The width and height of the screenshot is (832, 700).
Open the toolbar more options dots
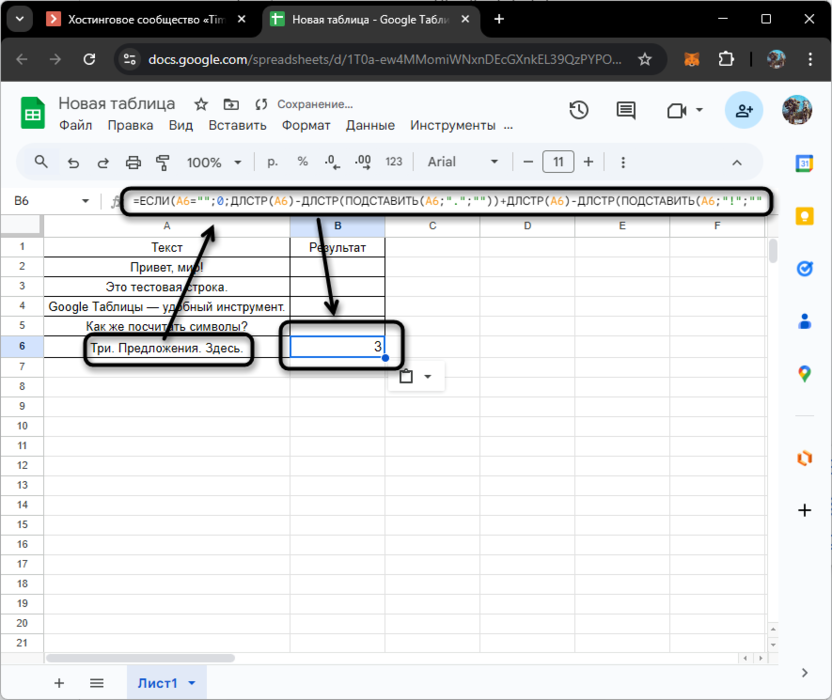coord(623,162)
